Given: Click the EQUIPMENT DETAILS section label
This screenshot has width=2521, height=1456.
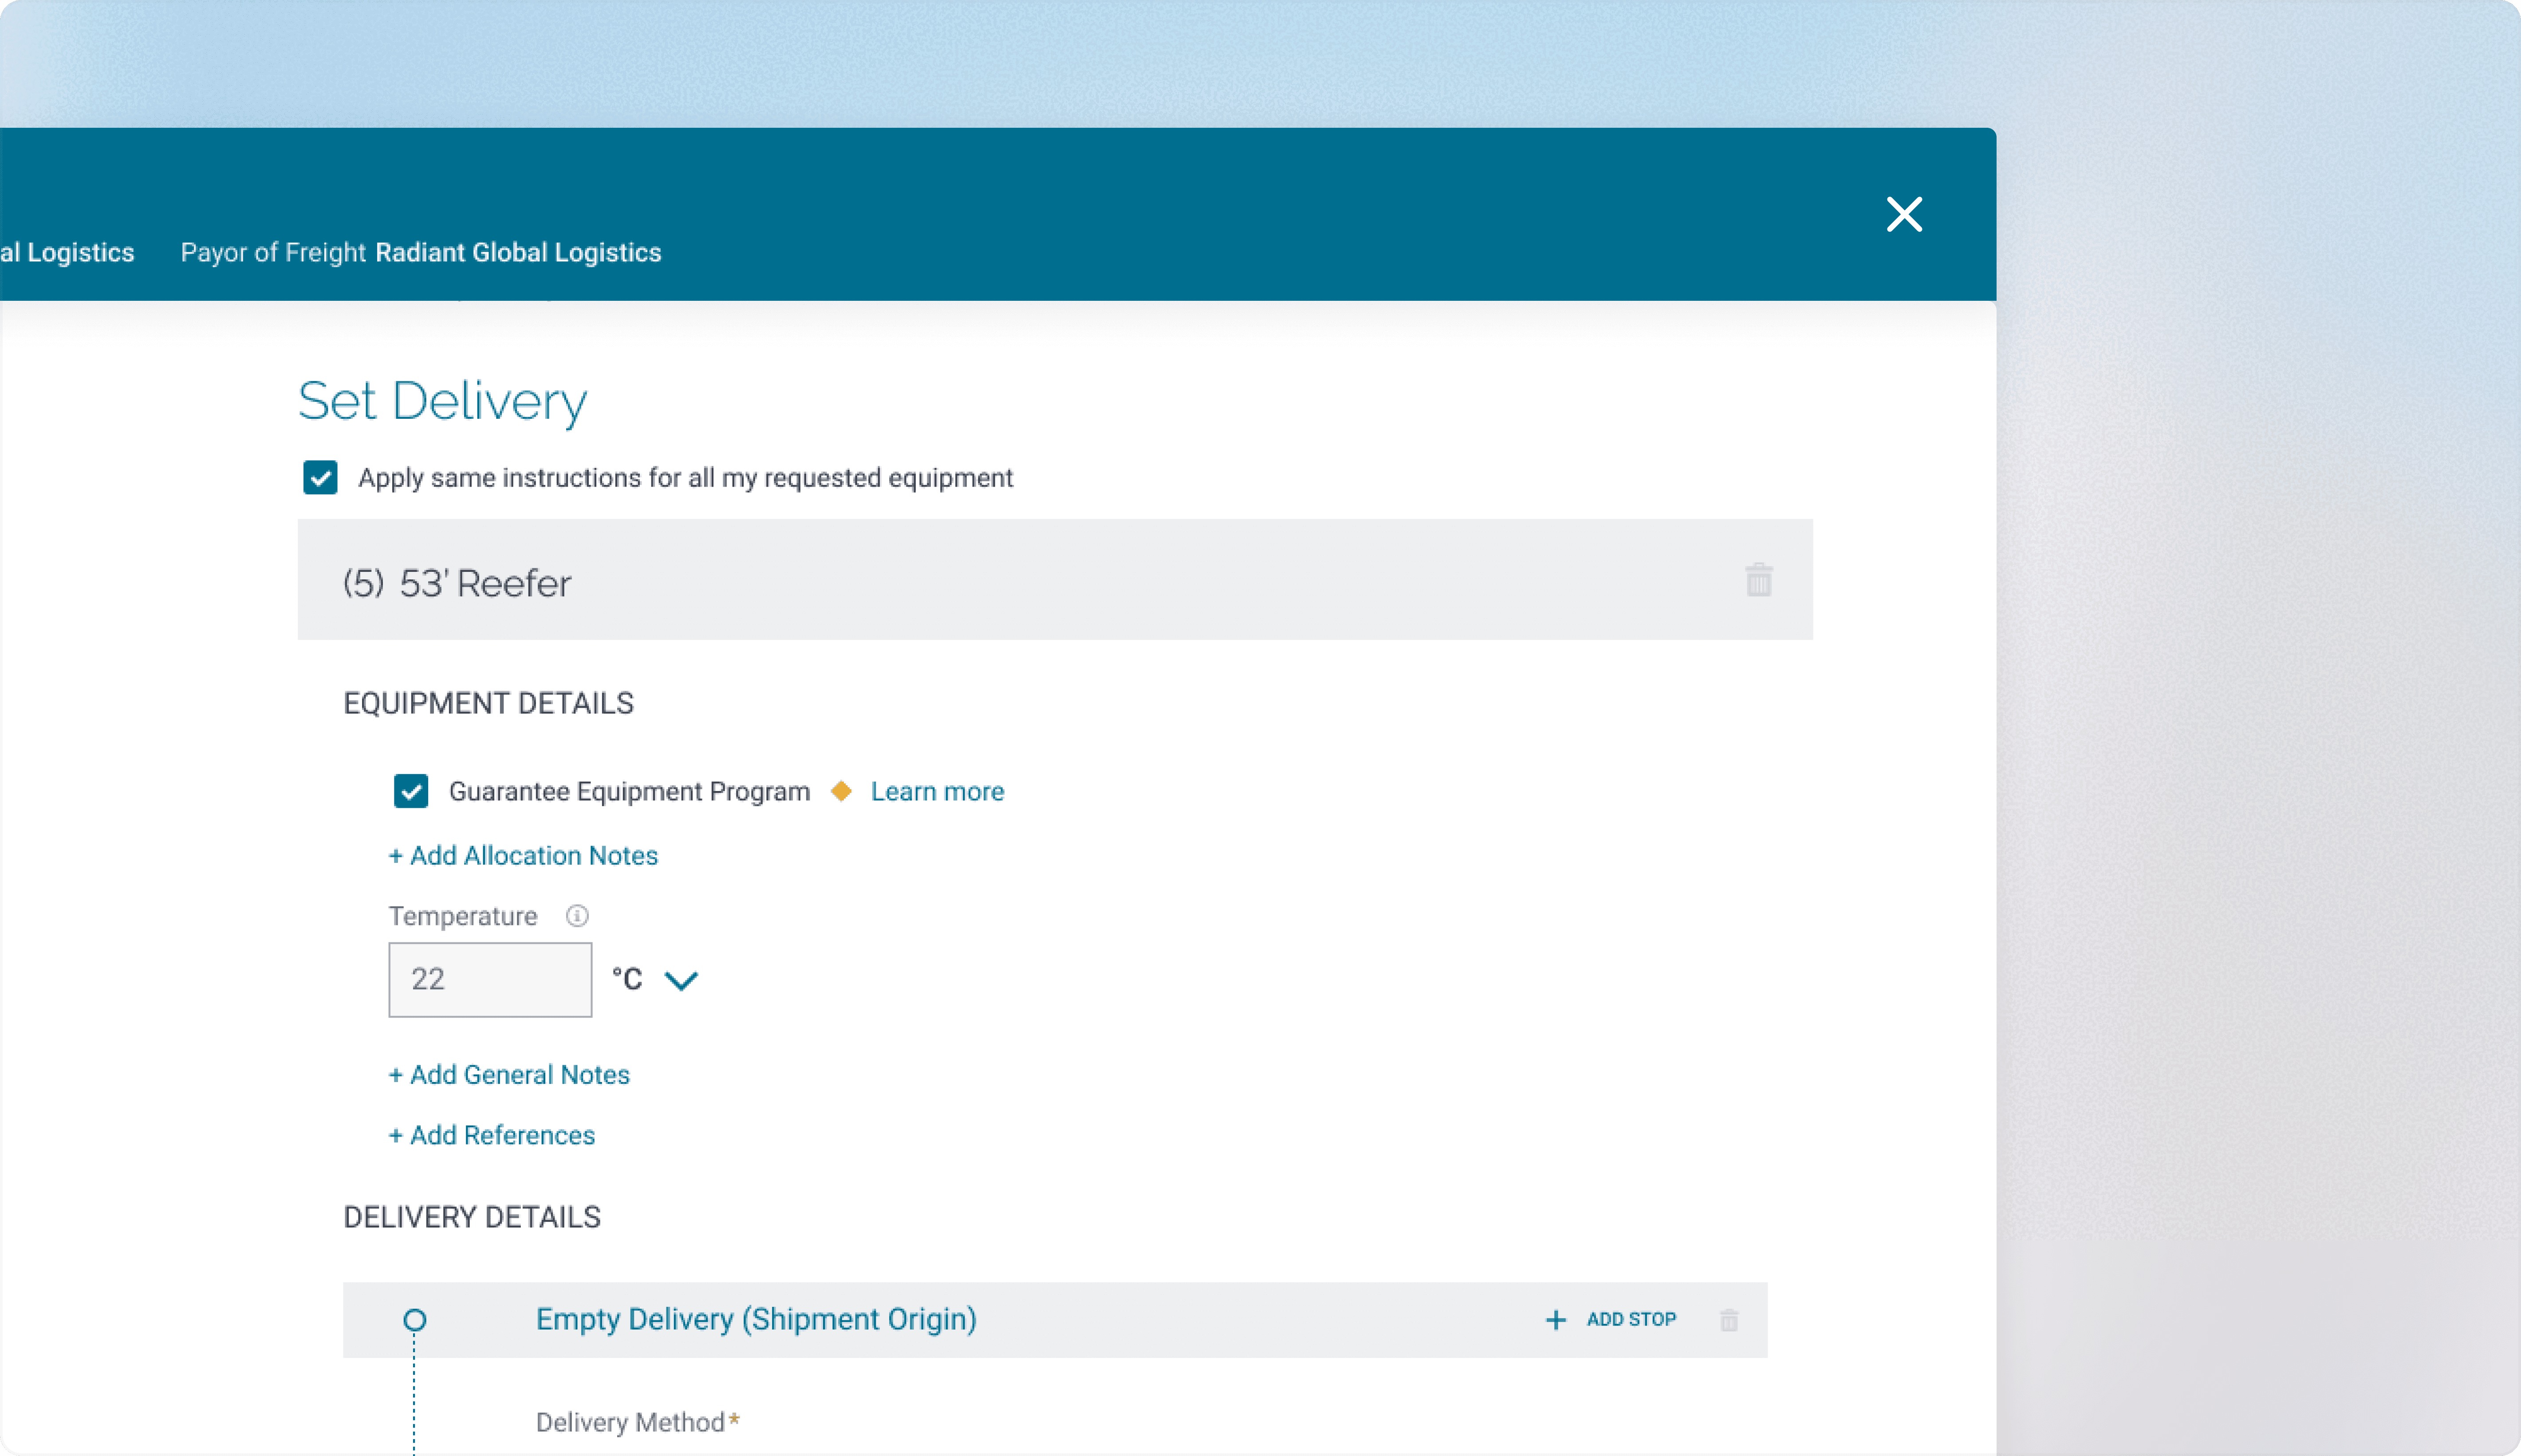Looking at the screenshot, I should click(x=489, y=703).
